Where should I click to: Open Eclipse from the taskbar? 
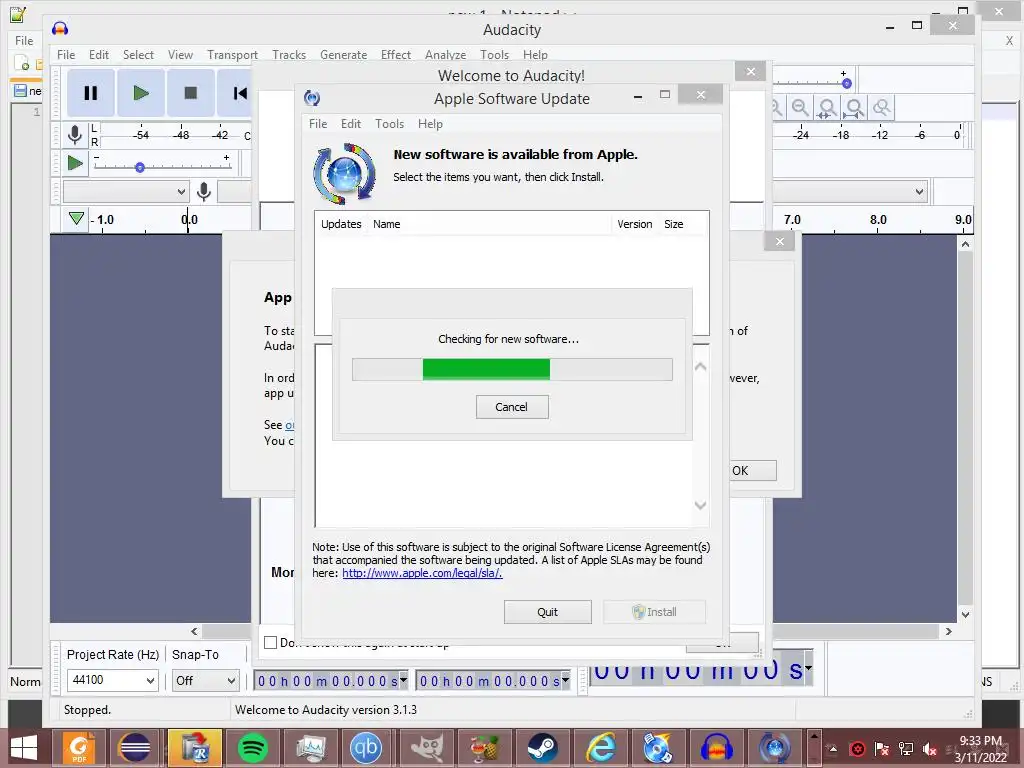tap(135, 748)
